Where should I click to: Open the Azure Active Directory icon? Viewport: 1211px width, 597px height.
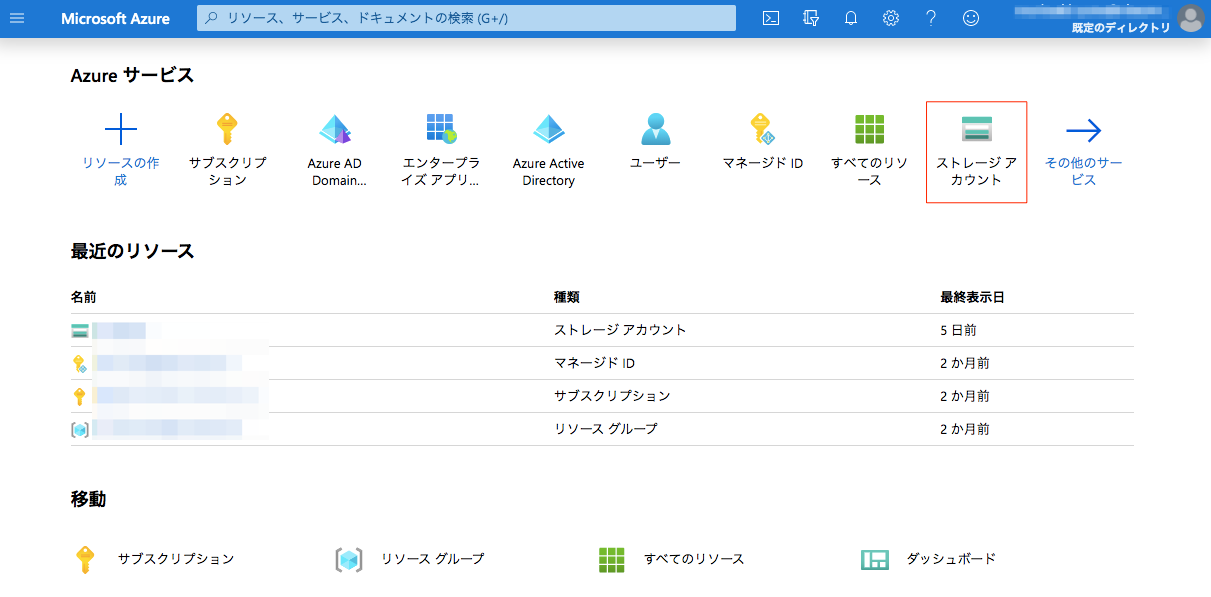[549, 130]
